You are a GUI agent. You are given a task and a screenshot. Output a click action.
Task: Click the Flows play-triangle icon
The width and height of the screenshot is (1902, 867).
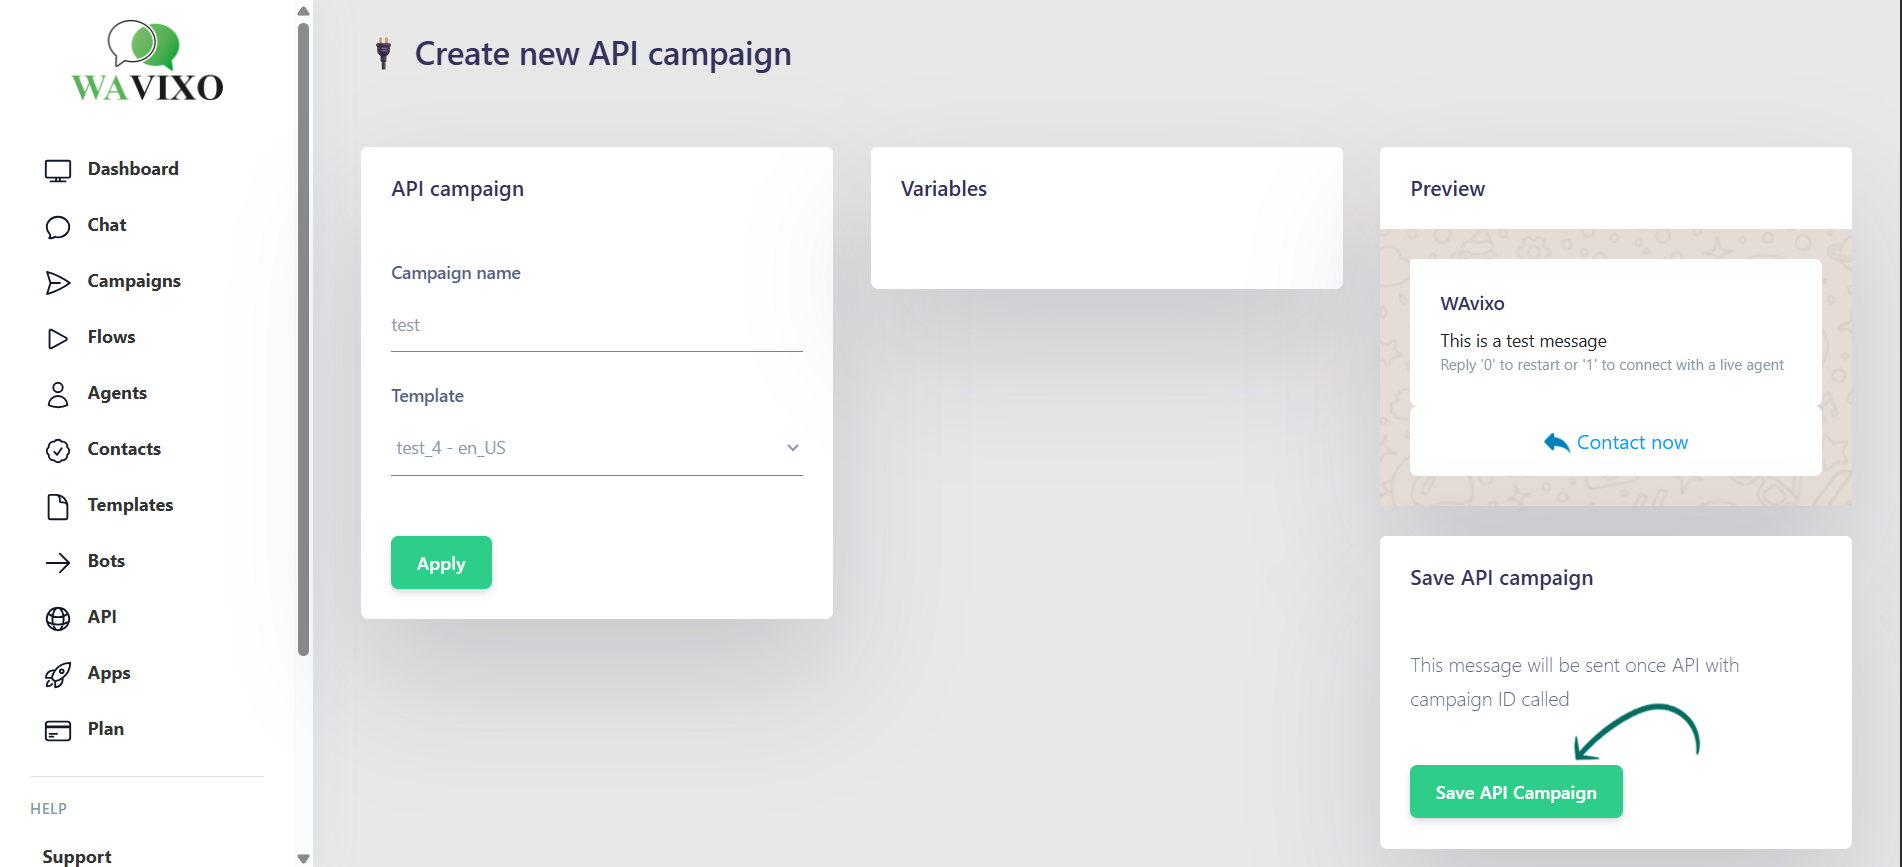click(x=58, y=339)
